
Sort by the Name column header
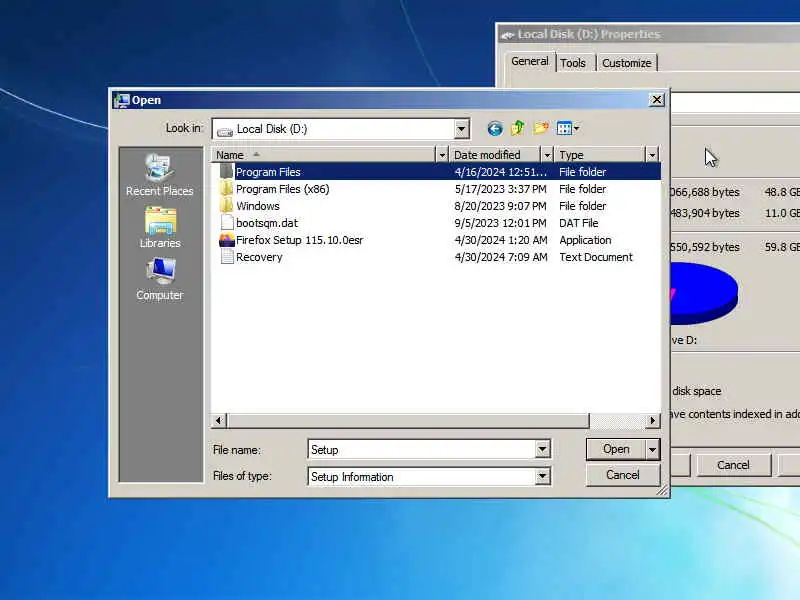pyautogui.click(x=323, y=155)
